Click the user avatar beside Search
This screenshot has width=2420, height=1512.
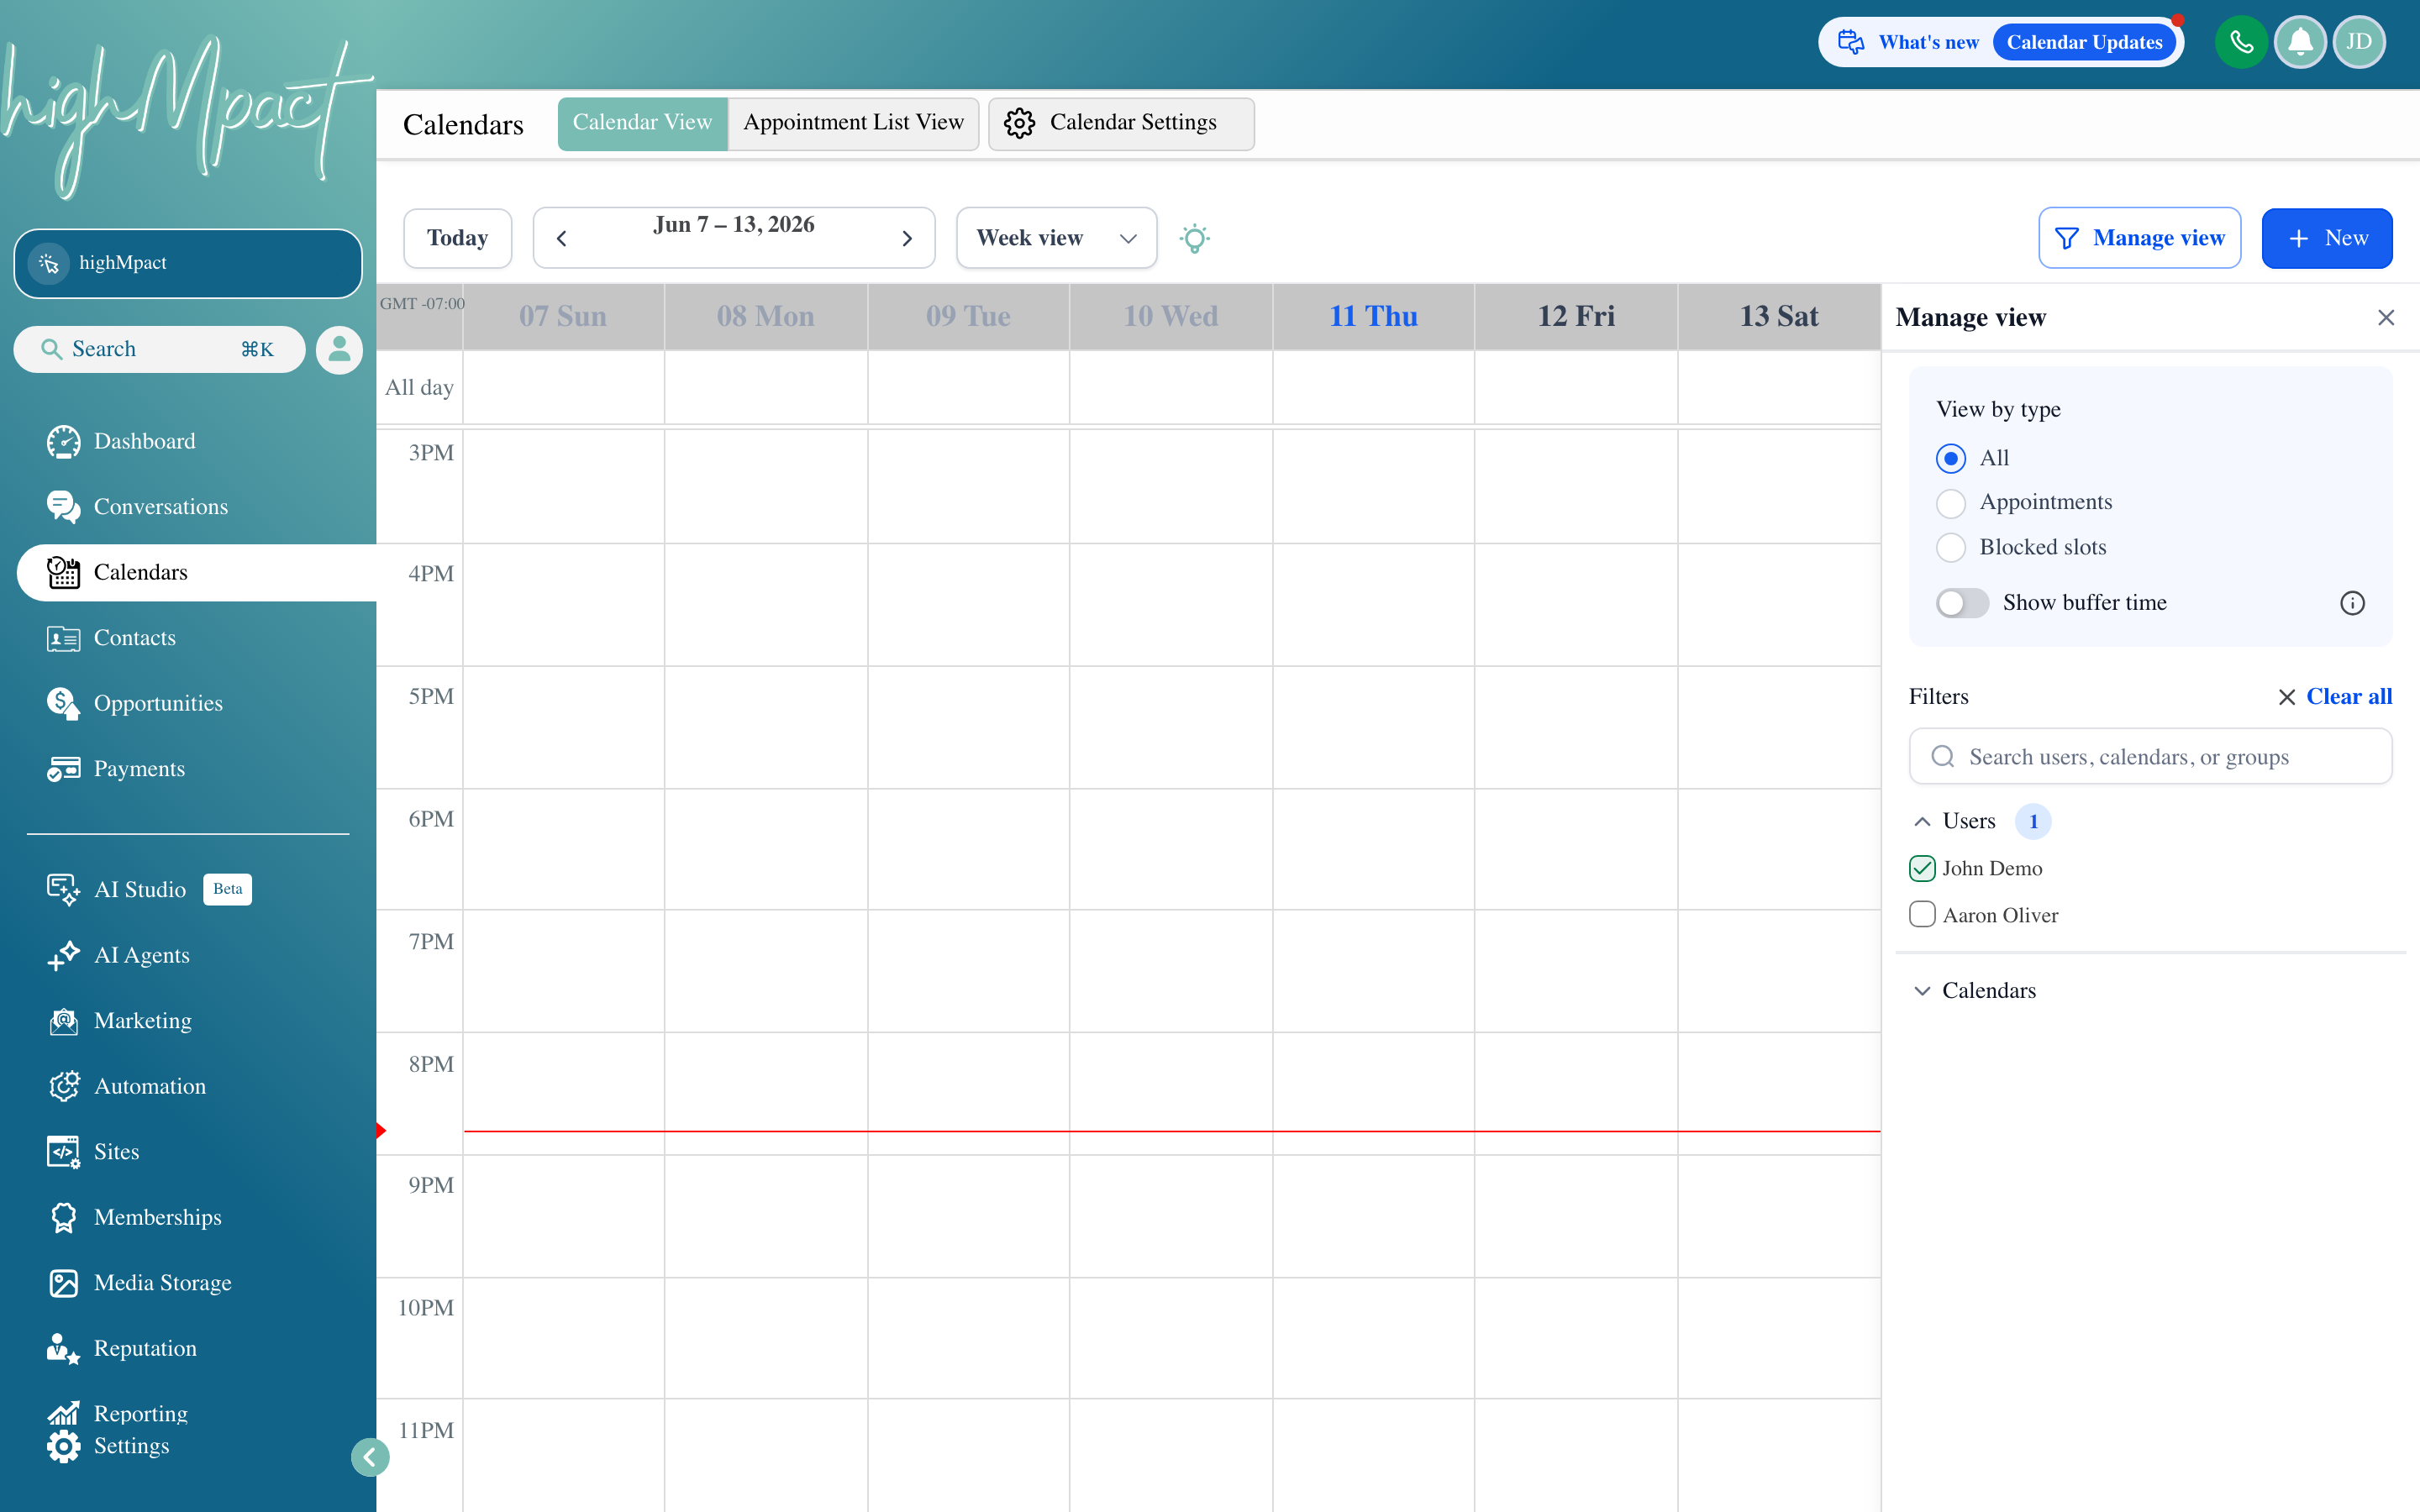click(339, 349)
